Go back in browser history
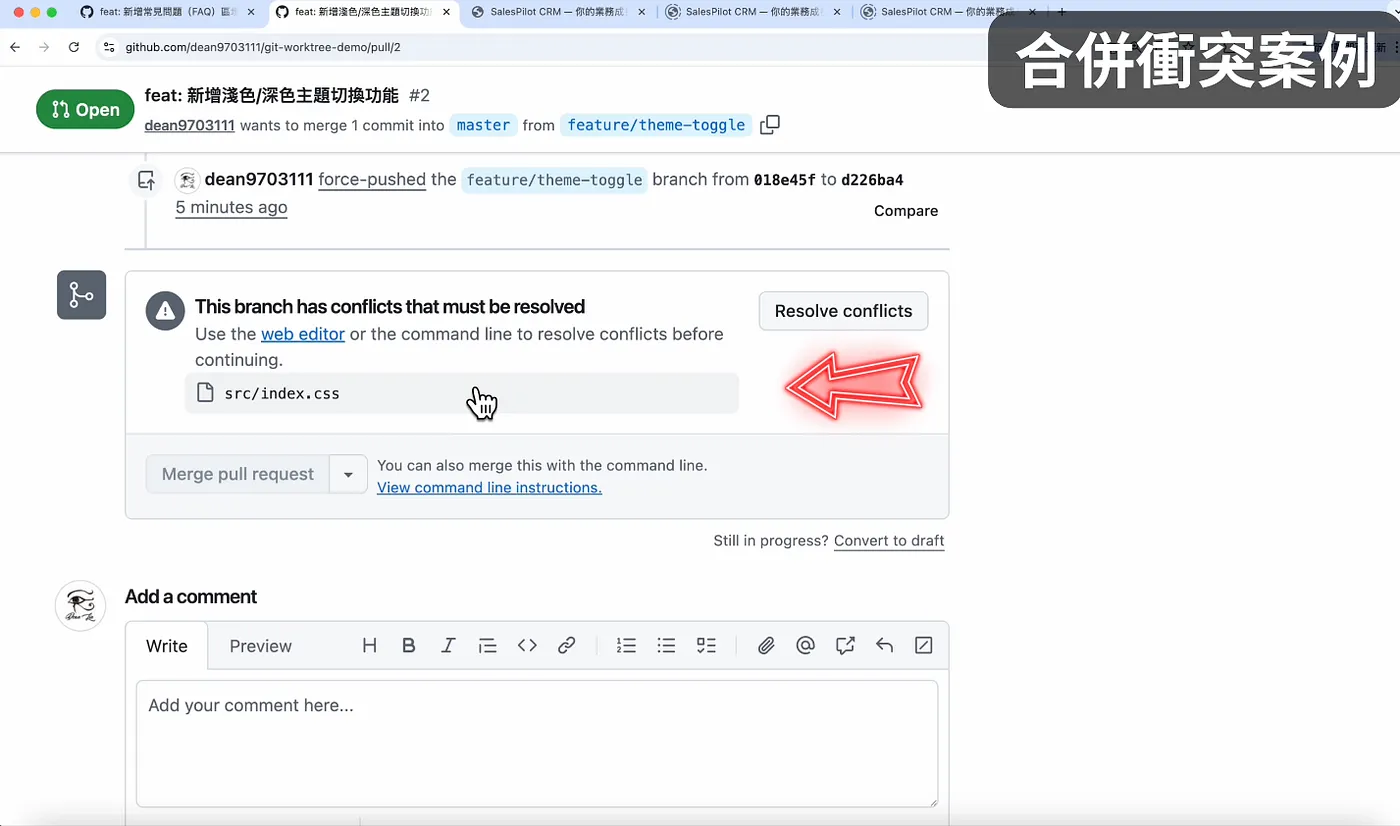The image size is (1400, 826). pyautogui.click(x=15, y=47)
